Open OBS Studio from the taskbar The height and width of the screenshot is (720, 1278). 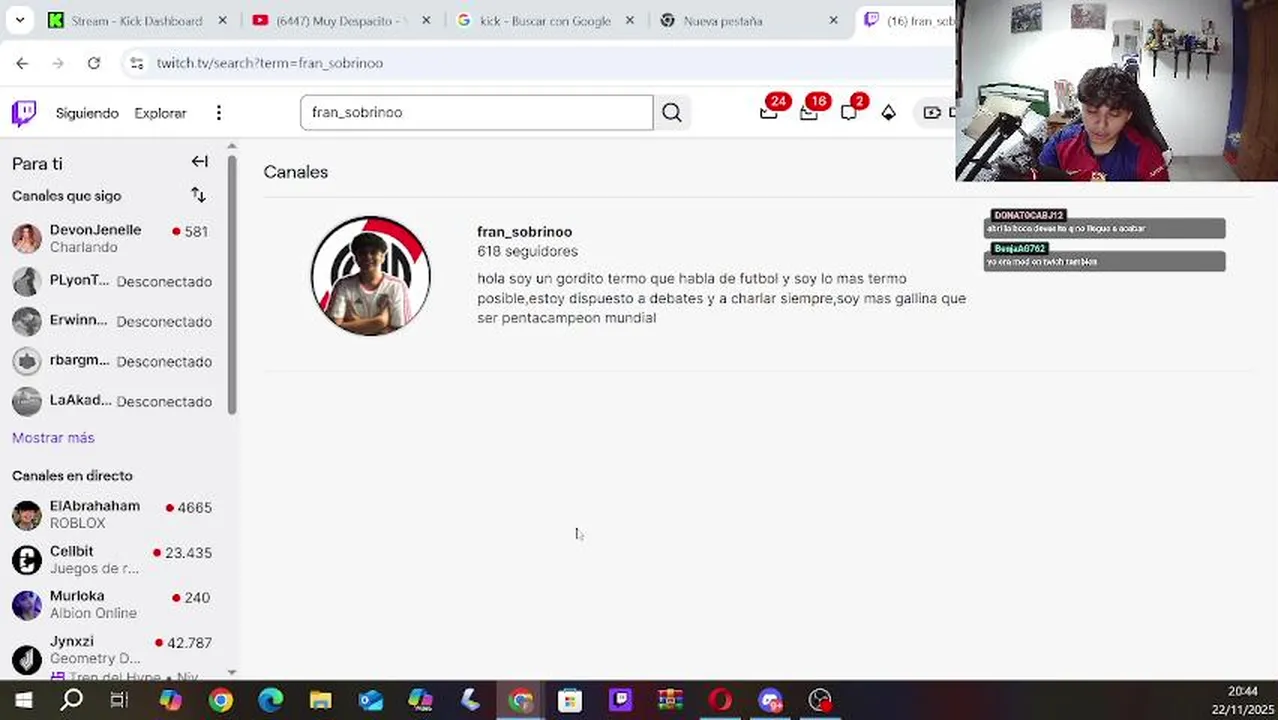(820, 700)
